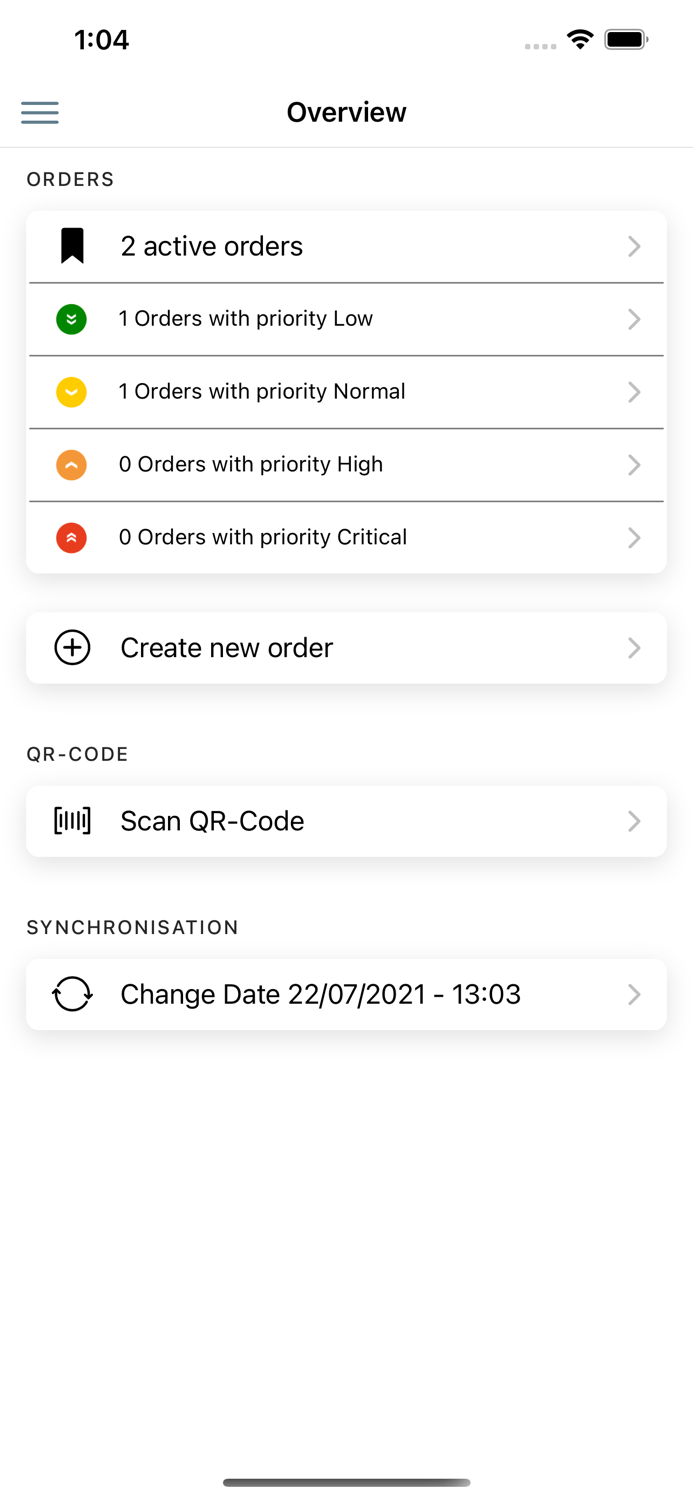This screenshot has width=693, height=1500.
Task: Tap the orange High priority icon
Action: [71, 465]
